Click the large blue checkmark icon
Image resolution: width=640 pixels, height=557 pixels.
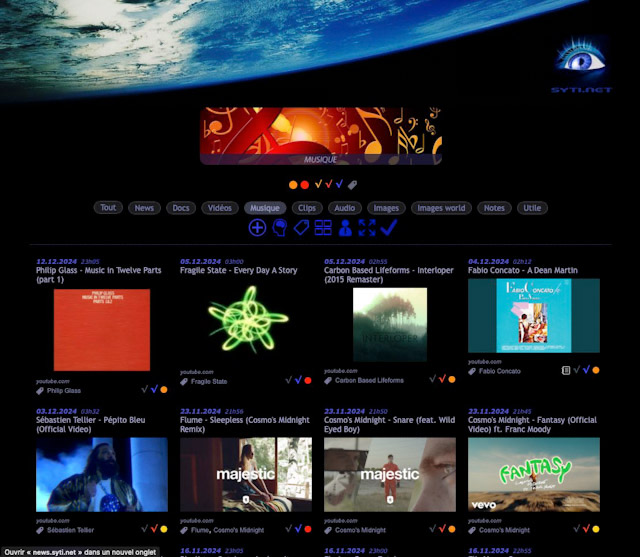pyautogui.click(x=389, y=227)
